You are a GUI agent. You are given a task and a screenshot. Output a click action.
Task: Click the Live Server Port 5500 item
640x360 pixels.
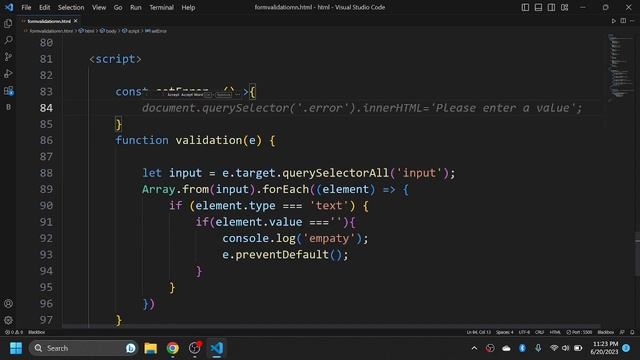click(x=579, y=332)
